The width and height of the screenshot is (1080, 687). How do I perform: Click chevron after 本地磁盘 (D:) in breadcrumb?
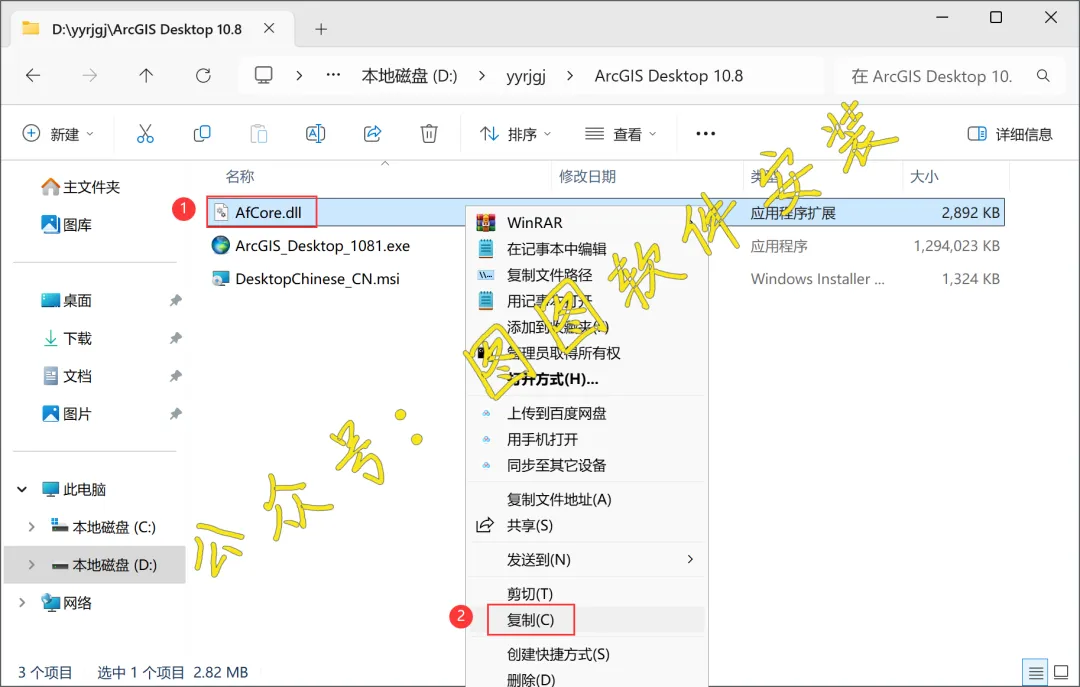click(x=481, y=76)
